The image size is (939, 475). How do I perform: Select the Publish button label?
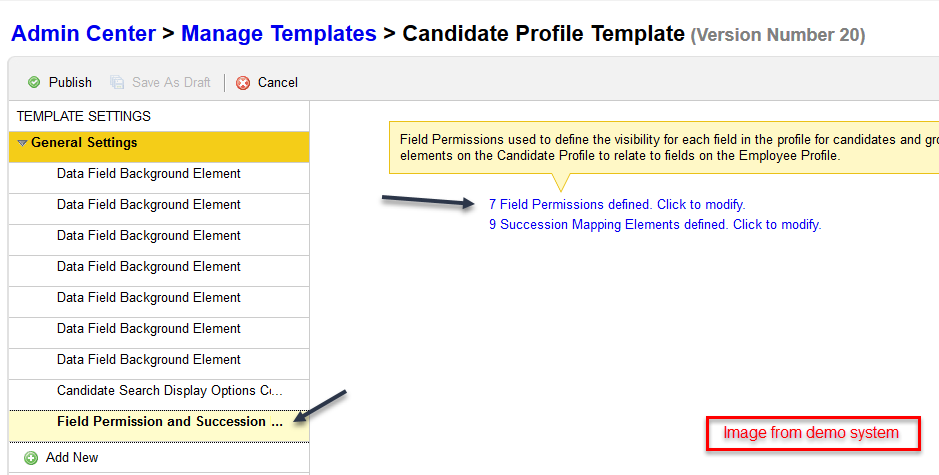70,82
